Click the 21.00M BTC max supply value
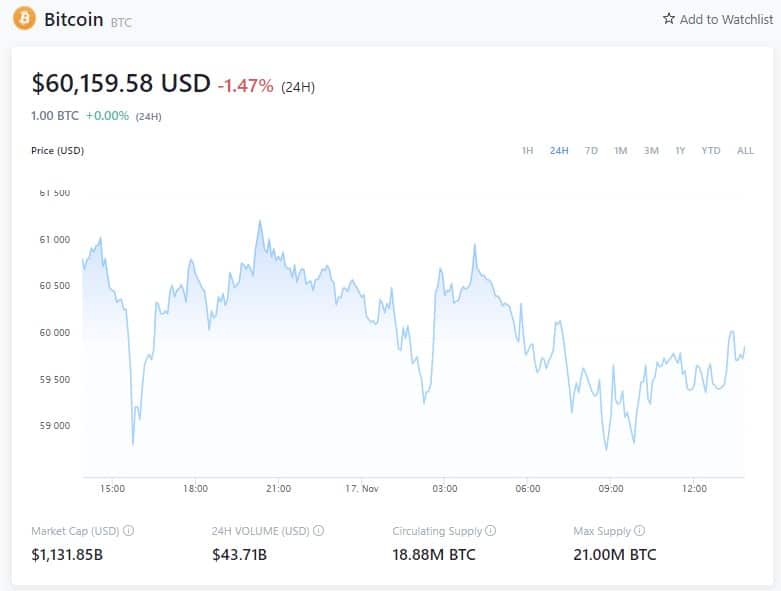781x591 pixels. pyautogui.click(x=615, y=555)
